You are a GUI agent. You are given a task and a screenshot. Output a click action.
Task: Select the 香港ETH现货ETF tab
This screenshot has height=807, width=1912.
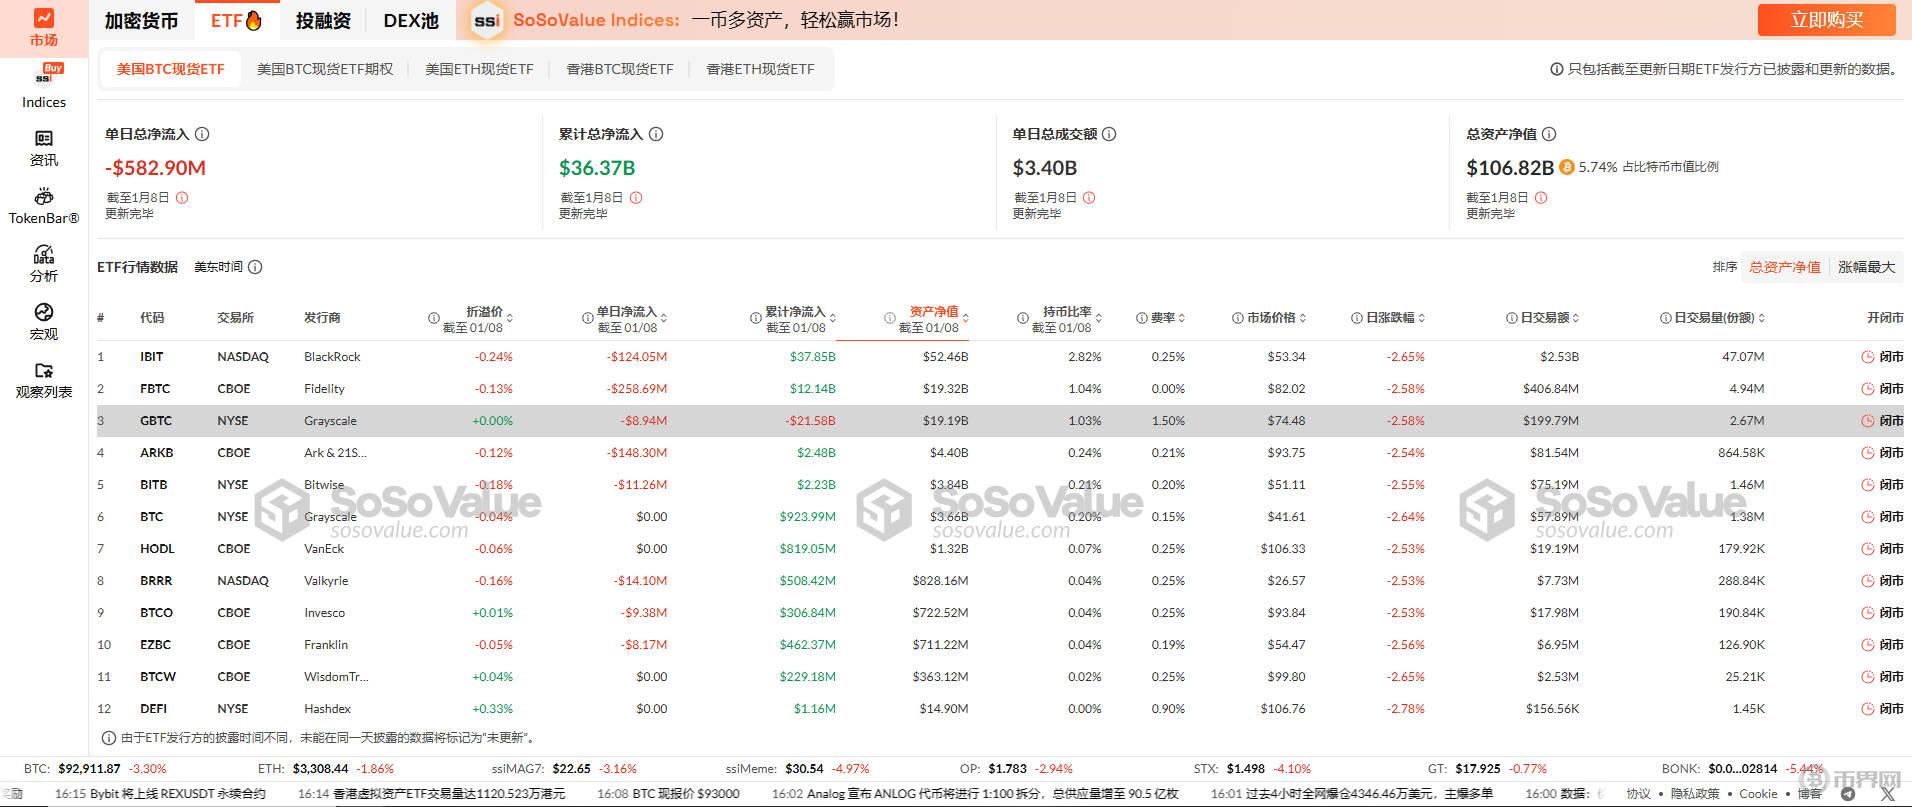click(x=761, y=69)
